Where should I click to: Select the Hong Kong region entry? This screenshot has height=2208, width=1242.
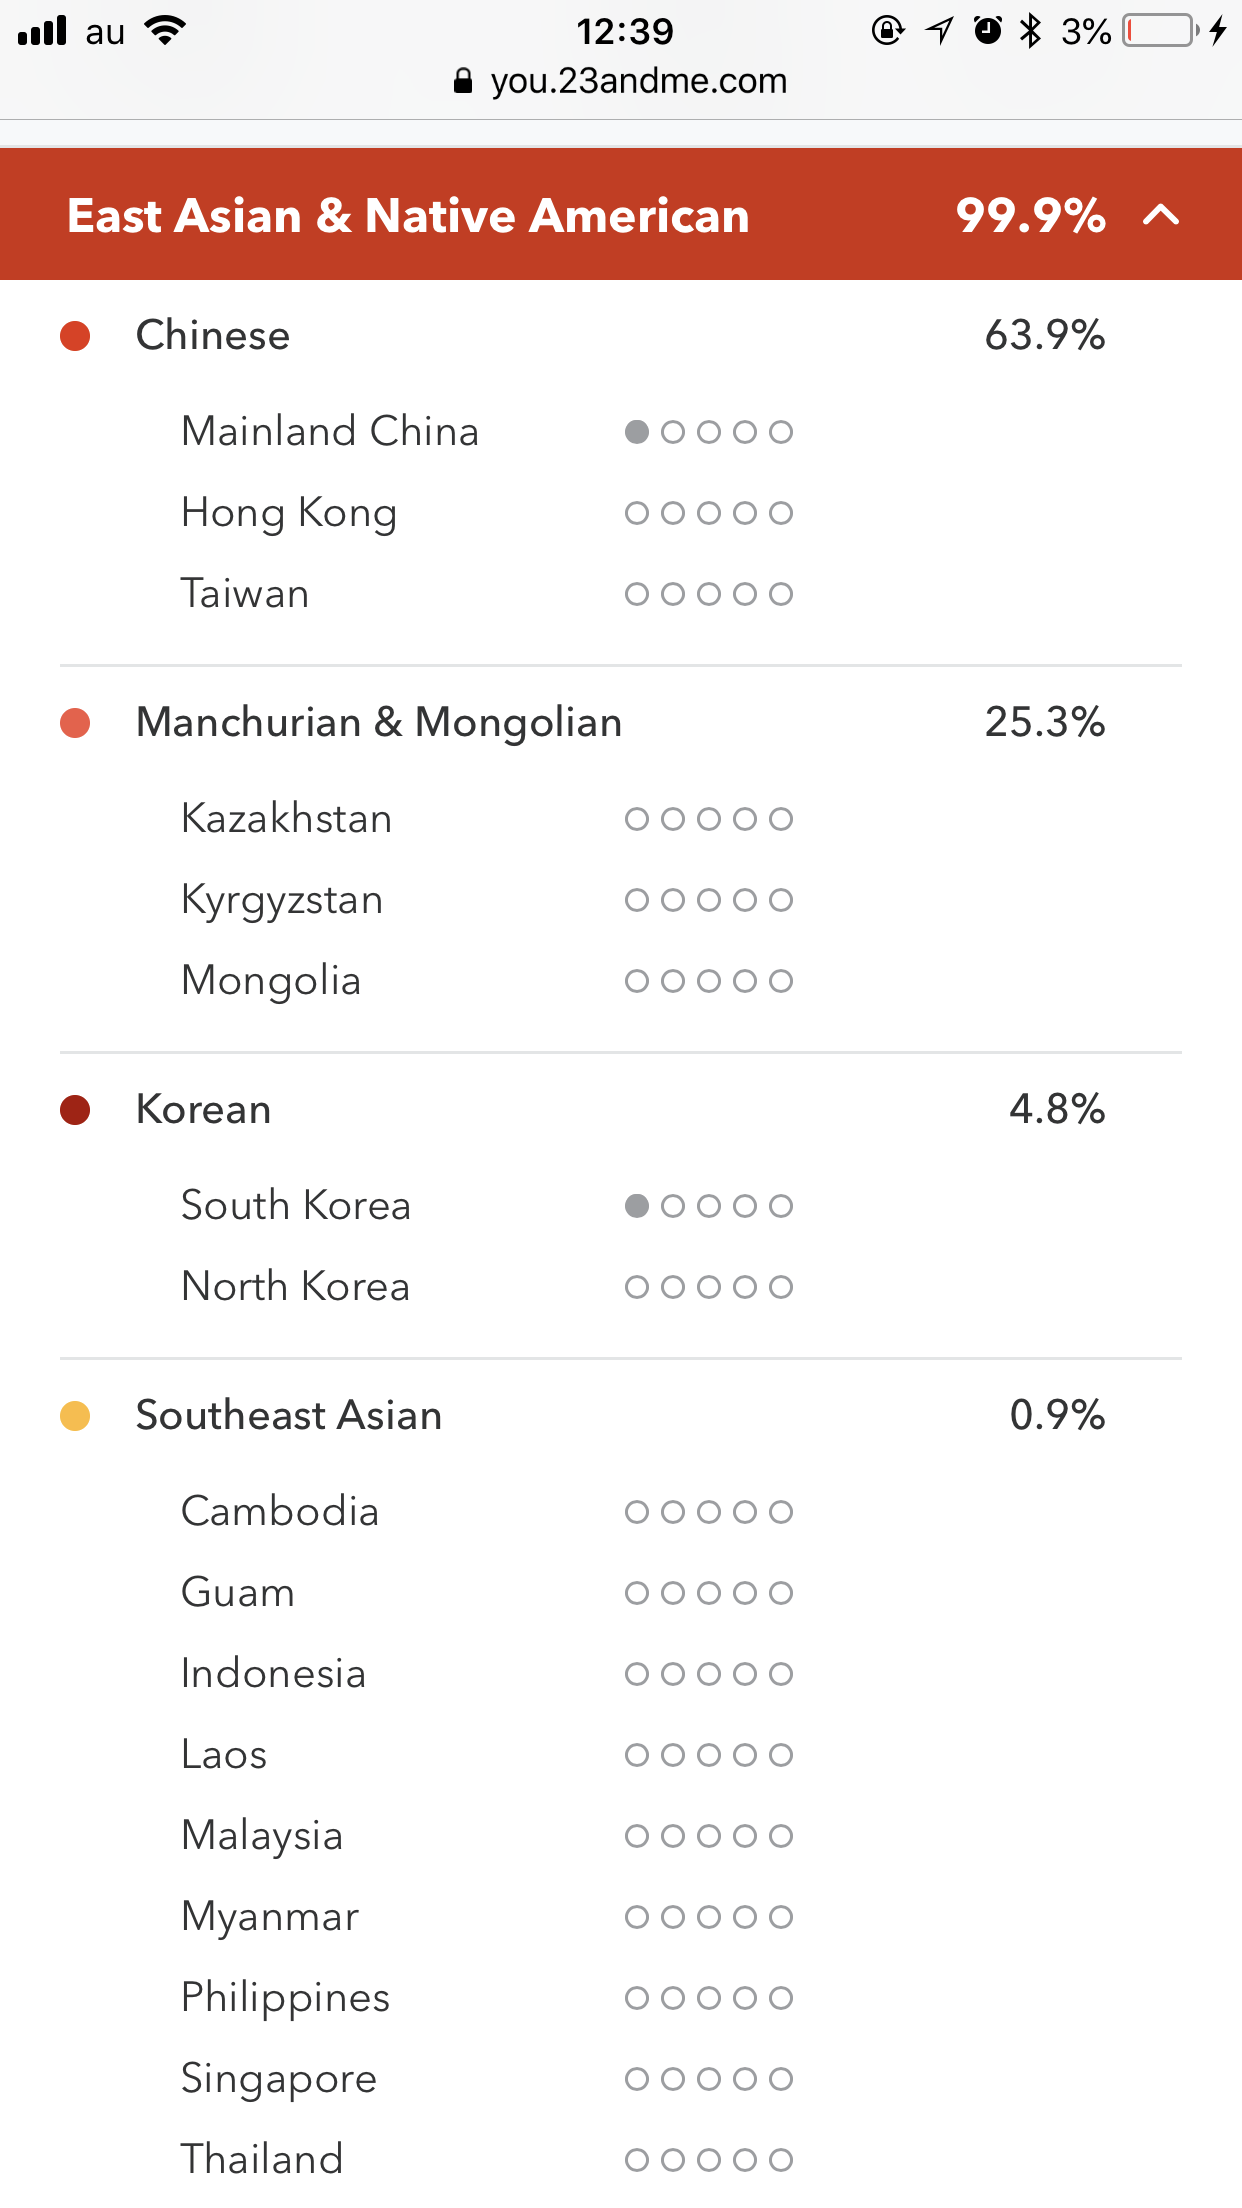coord(290,513)
